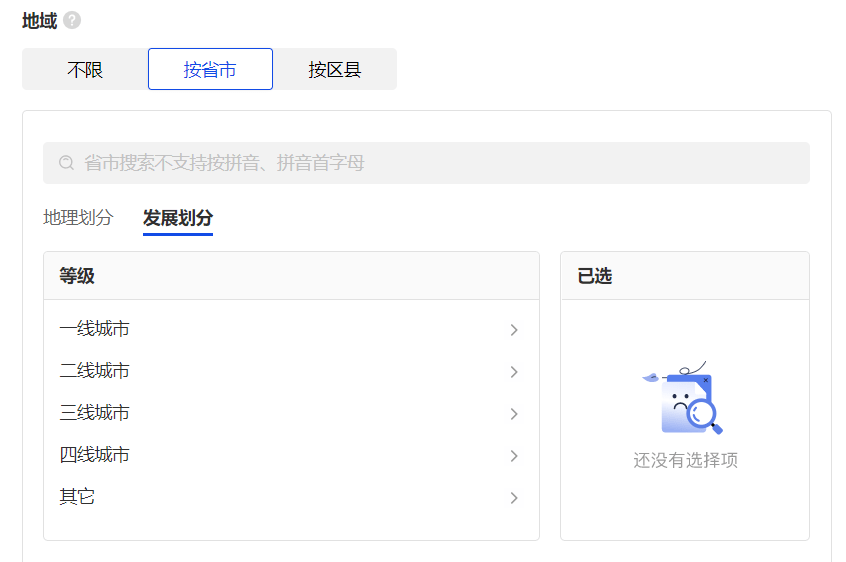The image size is (846, 562).
Task: Select the 按区县 region option
Action: click(x=335, y=69)
